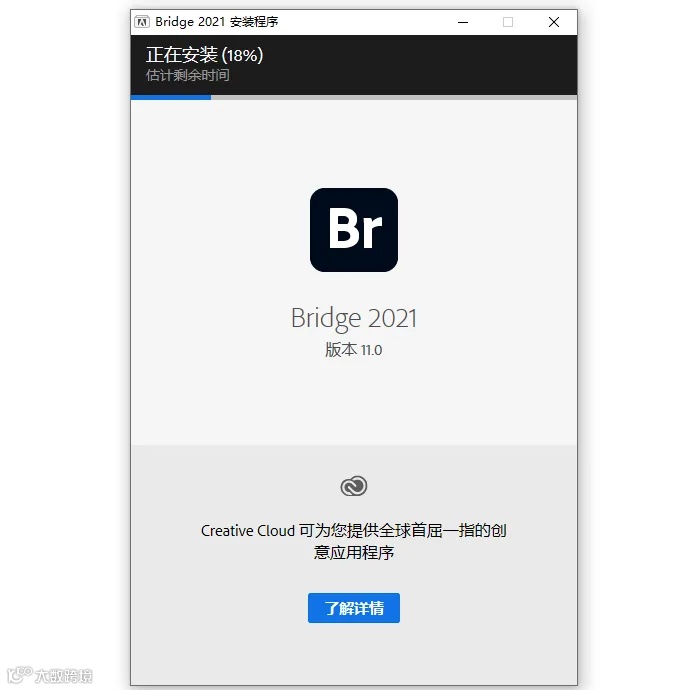Image resolution: width=700 pixels, height=690 pixels.
Task: Close the Bridge 2021 installer window
Action: 554,22
